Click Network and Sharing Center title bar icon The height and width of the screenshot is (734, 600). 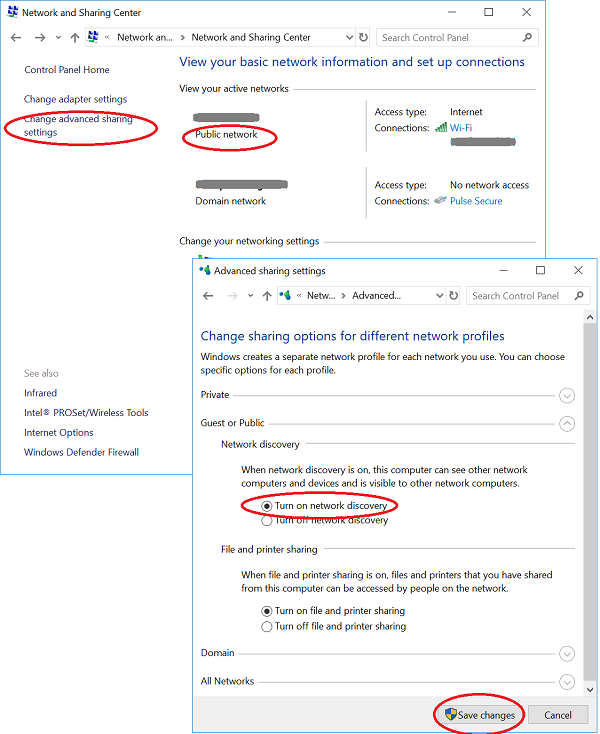click(12, 12)
